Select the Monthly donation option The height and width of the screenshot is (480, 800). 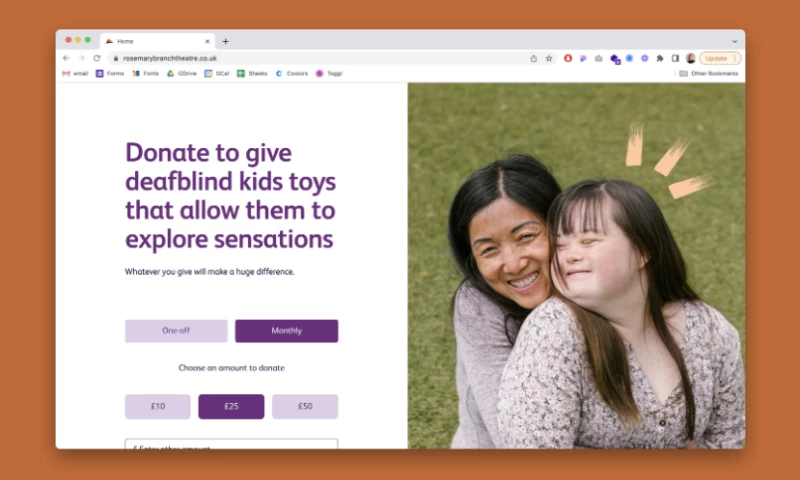(x=286, y=331)
